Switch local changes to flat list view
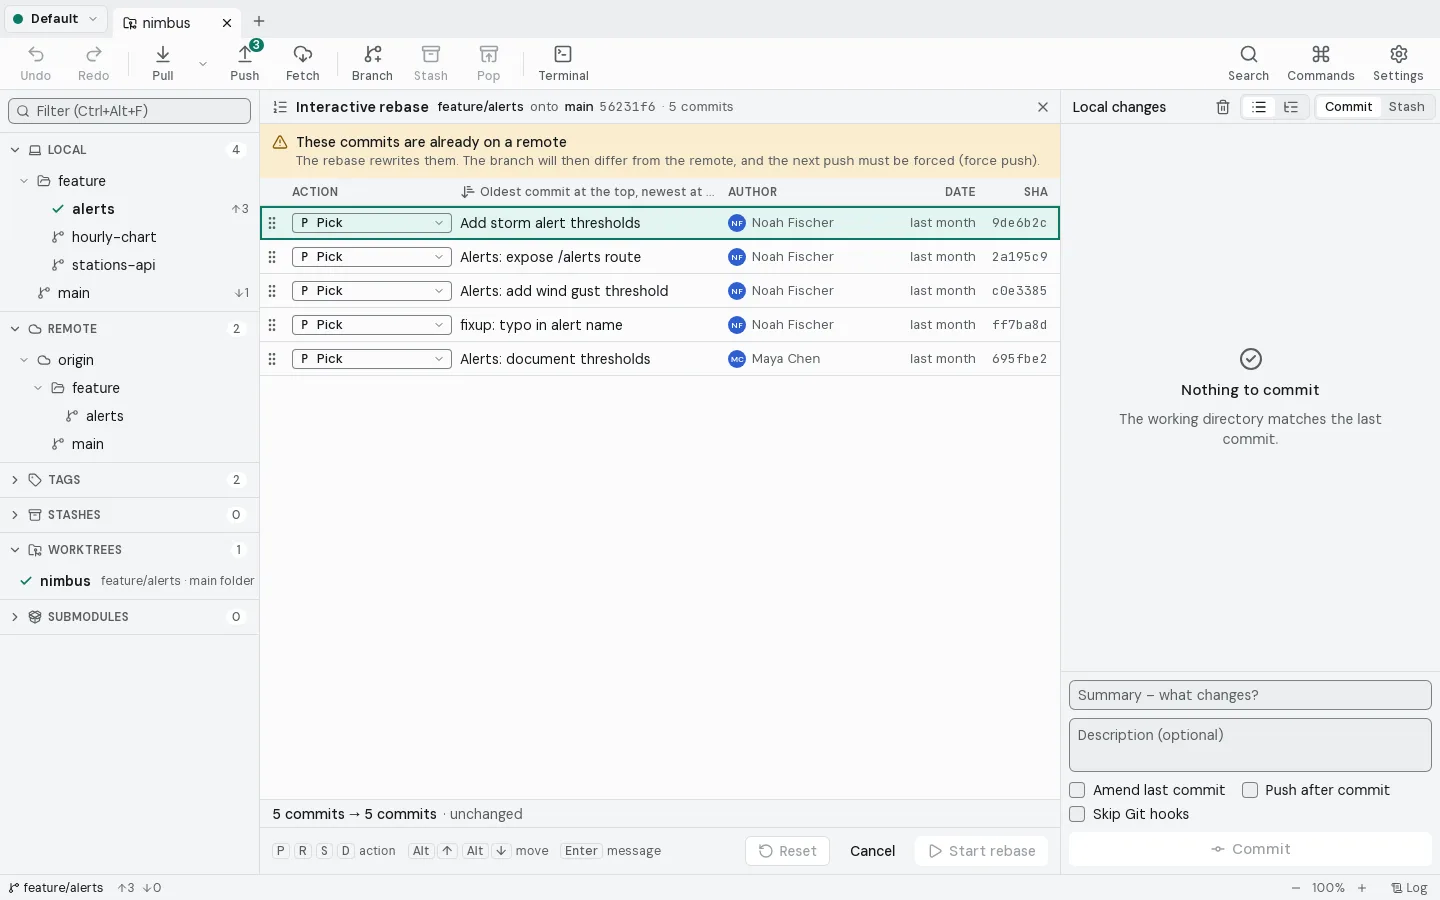The width and height of the screenshot is (1440, 900). click(x=1259, y=107)
